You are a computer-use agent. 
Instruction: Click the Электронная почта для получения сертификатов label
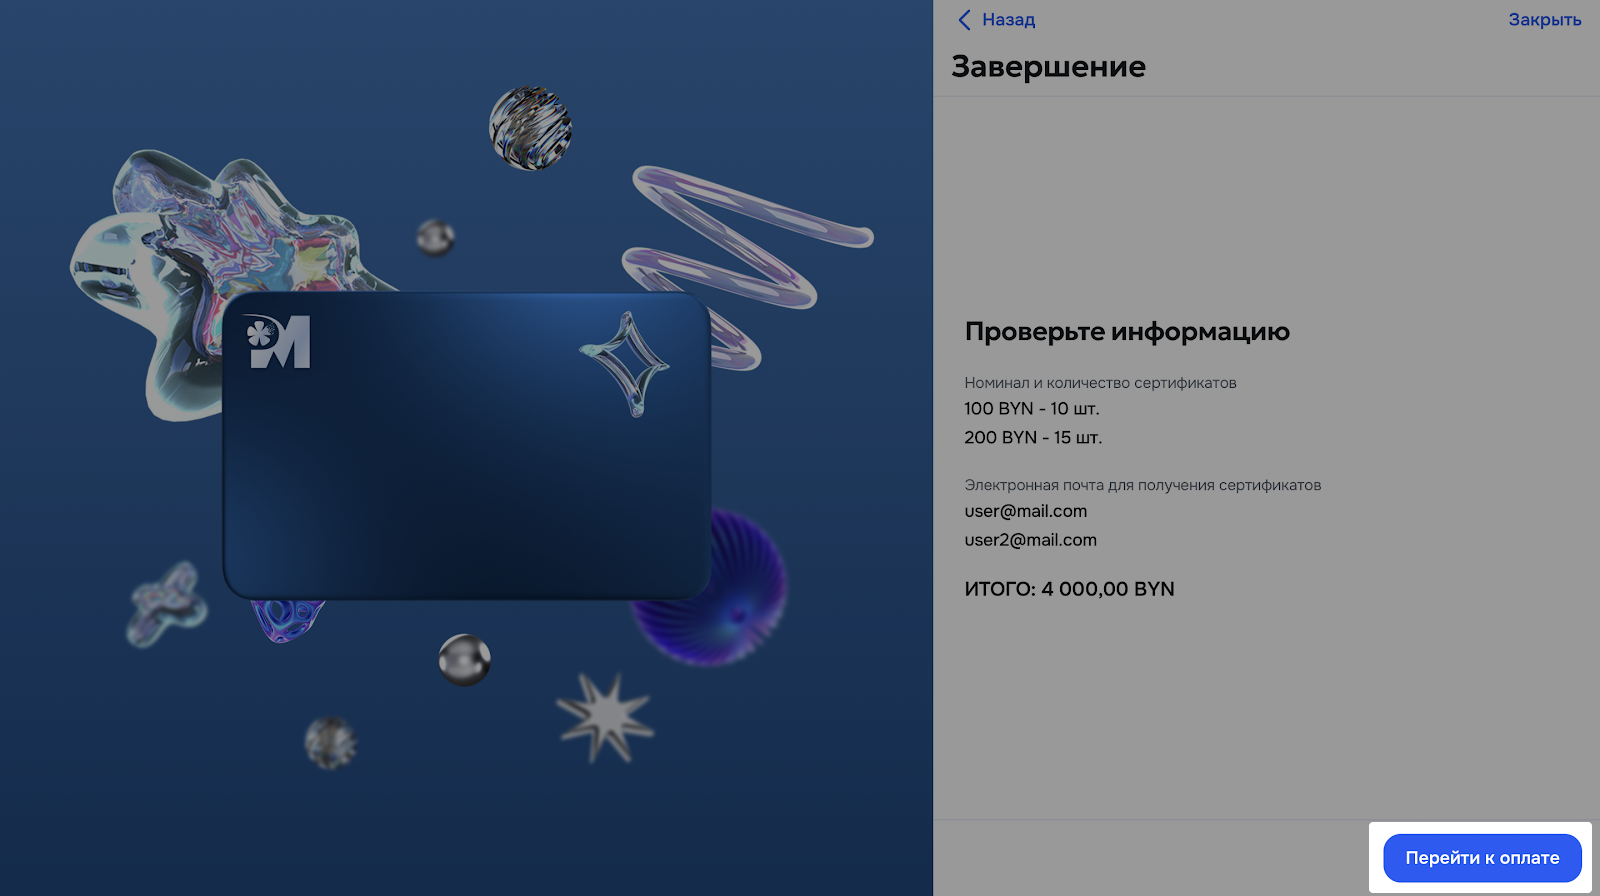tap(1143, 485)
